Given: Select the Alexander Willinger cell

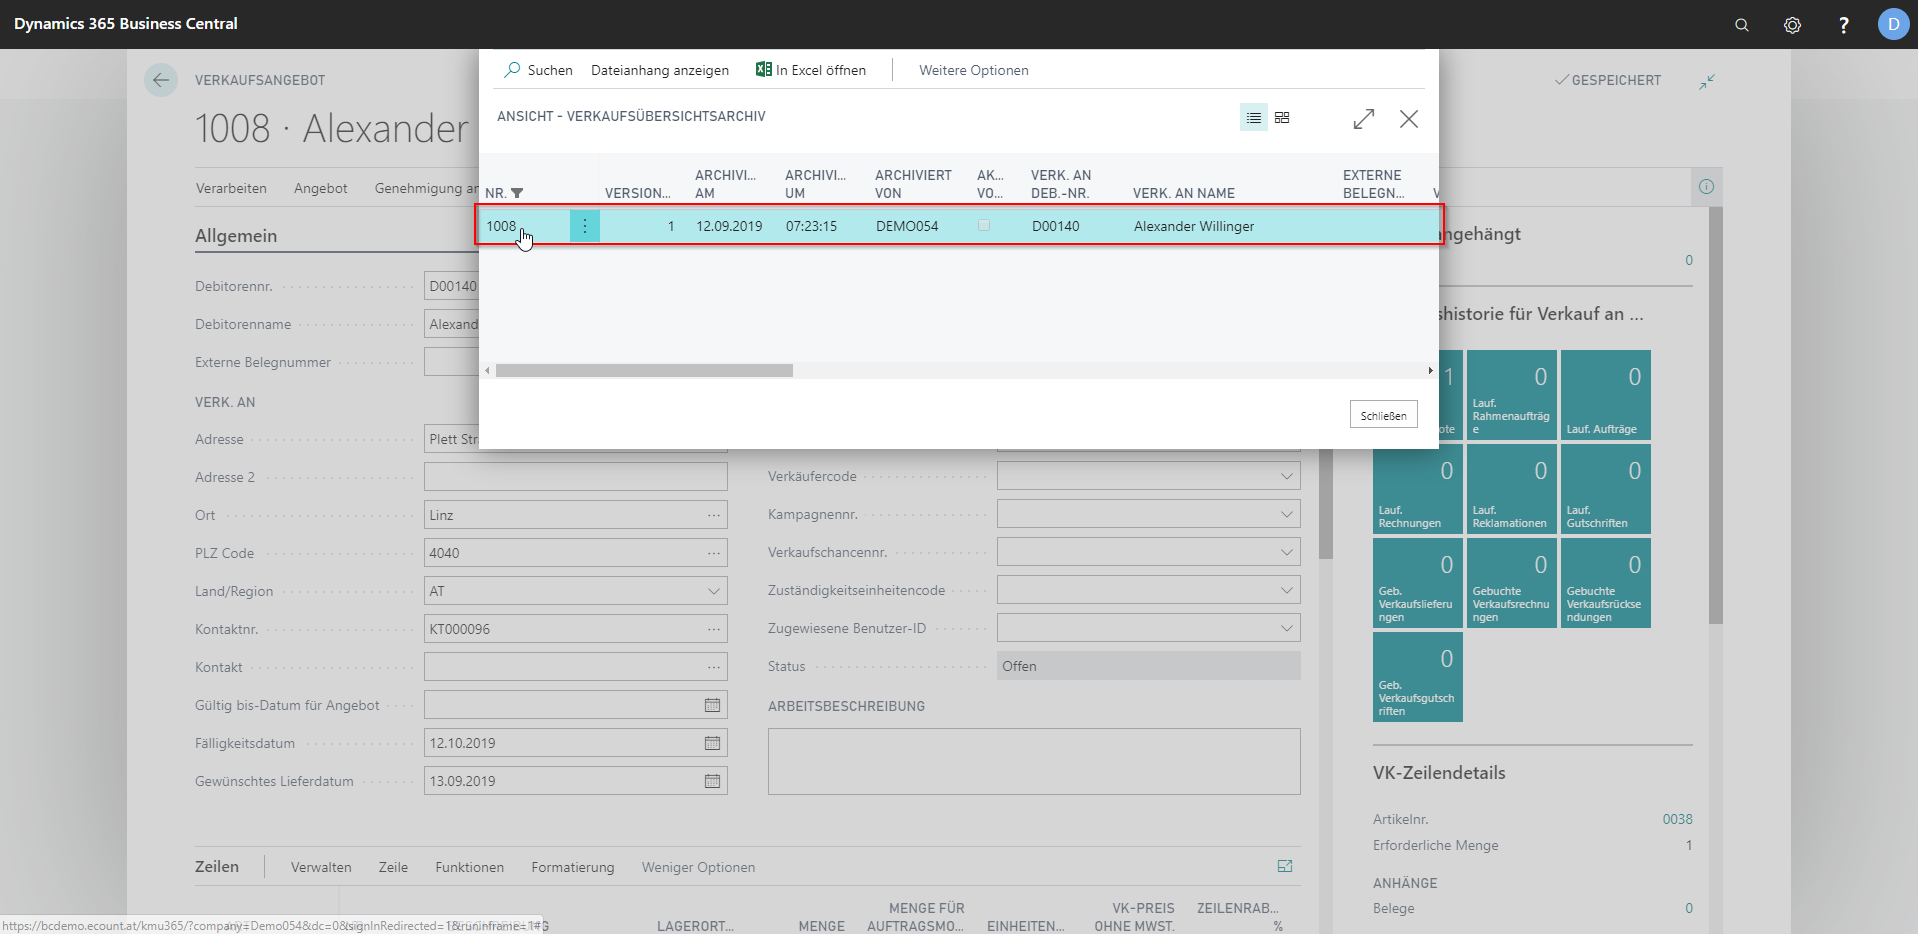Looking at the screenshot, I should [x=1193, y=226].
